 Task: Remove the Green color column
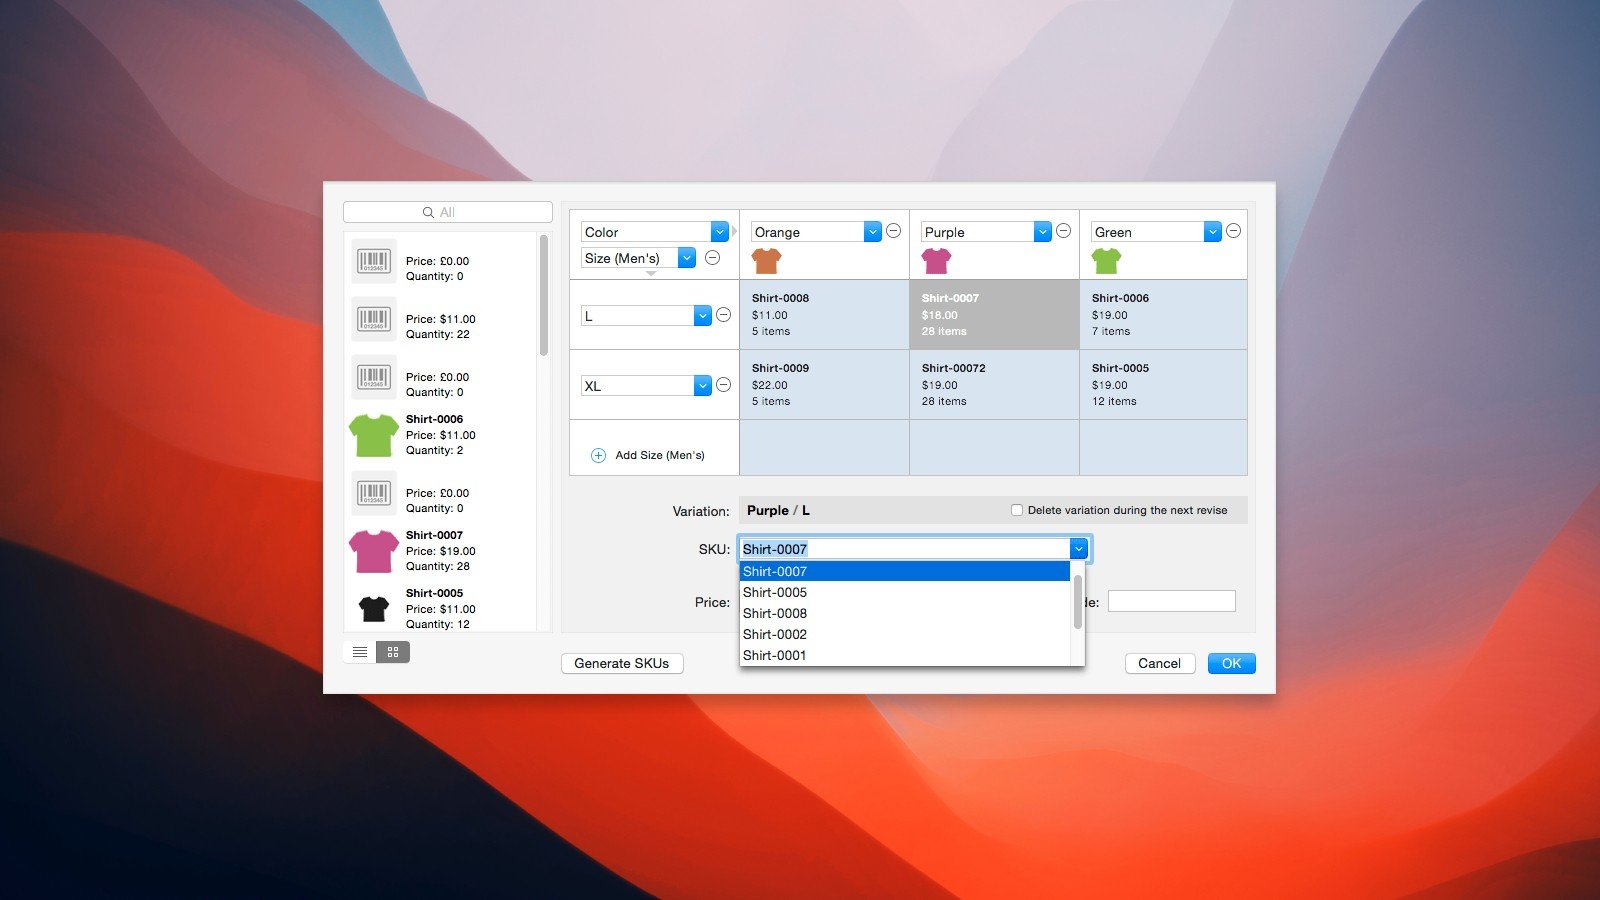[1234, 231]
